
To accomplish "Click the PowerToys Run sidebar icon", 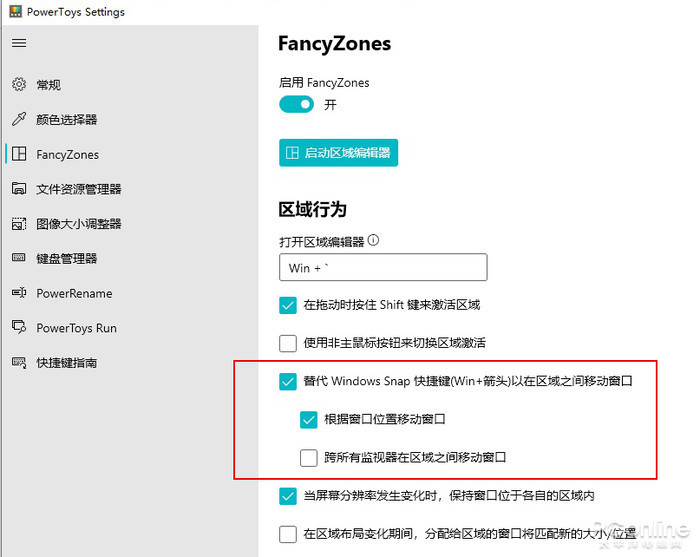I will (x=19, y=327).
